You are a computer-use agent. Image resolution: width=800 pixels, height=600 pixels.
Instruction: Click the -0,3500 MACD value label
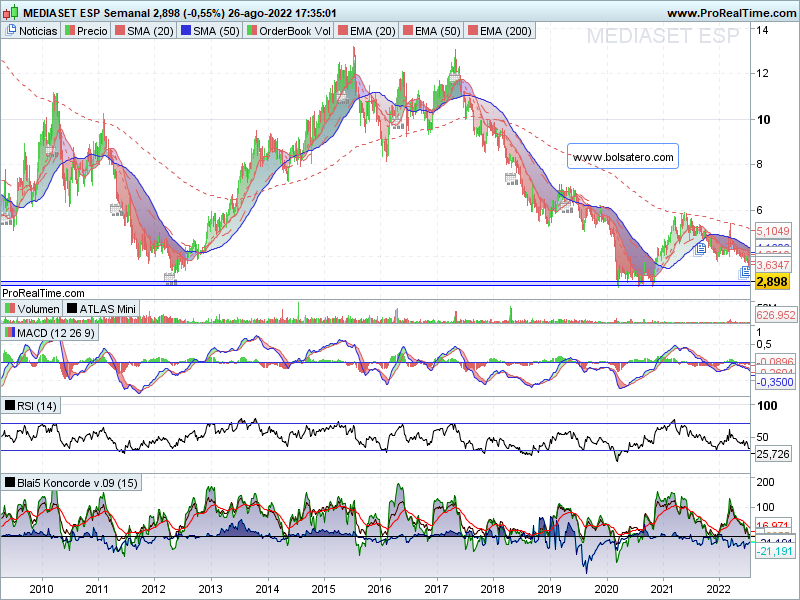[774, 382]
